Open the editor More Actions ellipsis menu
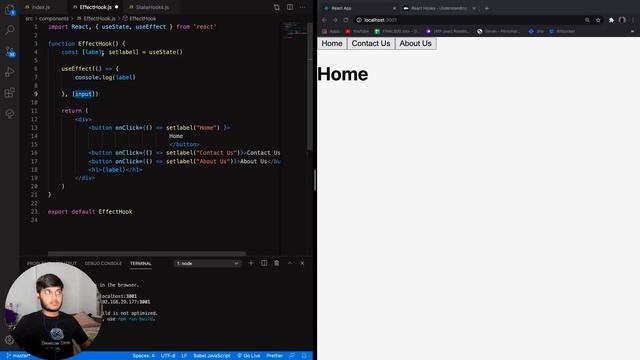The height and width of the screenshot is (360, 640). coord(302,7)
